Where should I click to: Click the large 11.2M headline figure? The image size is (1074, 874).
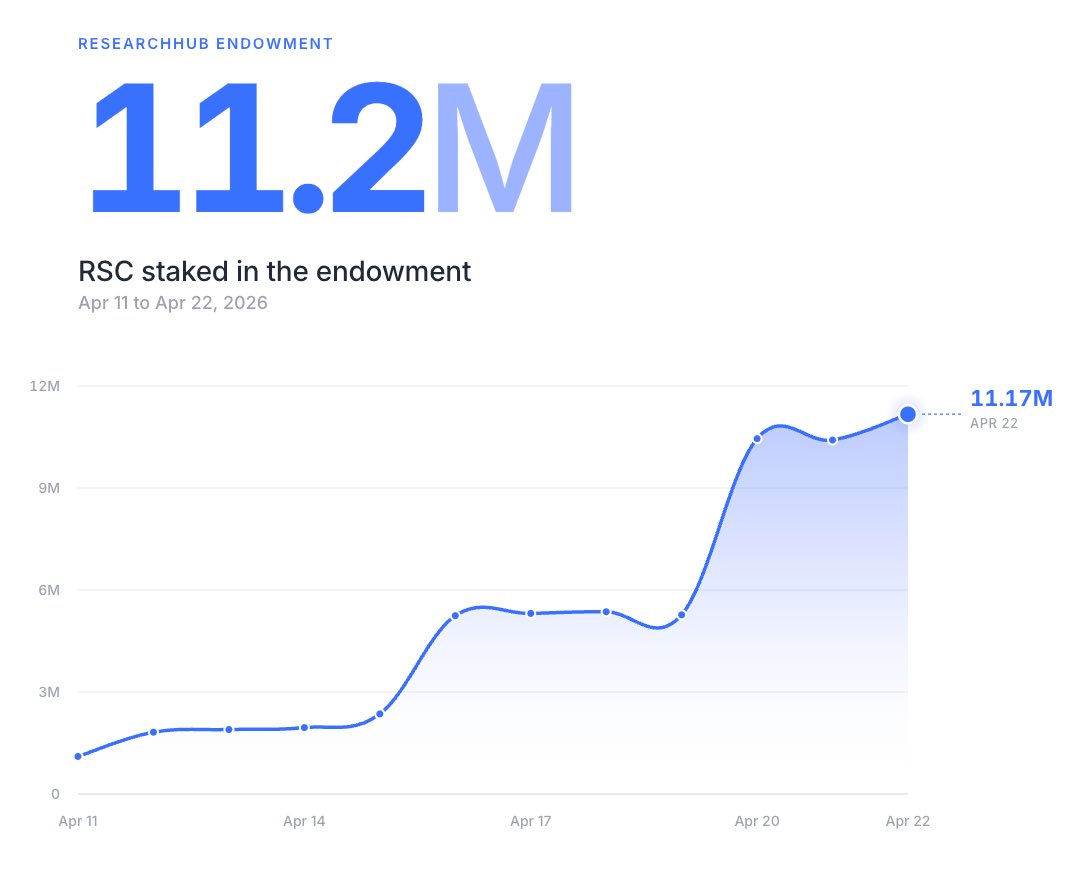[332, 147]
